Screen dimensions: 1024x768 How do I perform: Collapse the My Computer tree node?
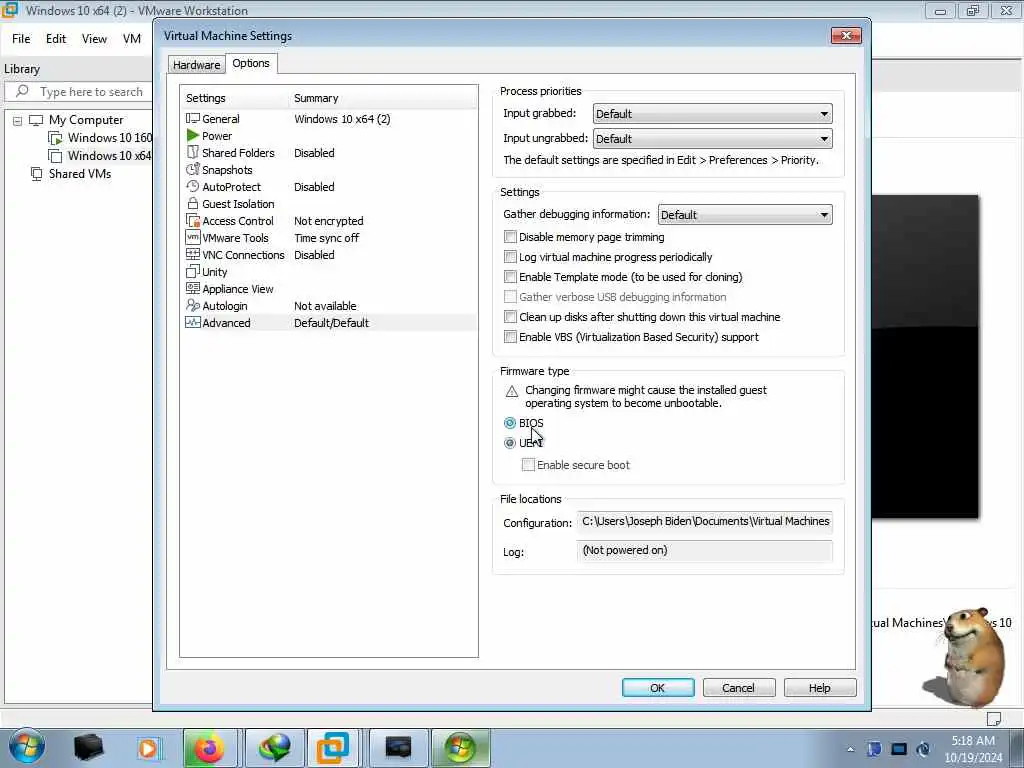tap(18, 121)
